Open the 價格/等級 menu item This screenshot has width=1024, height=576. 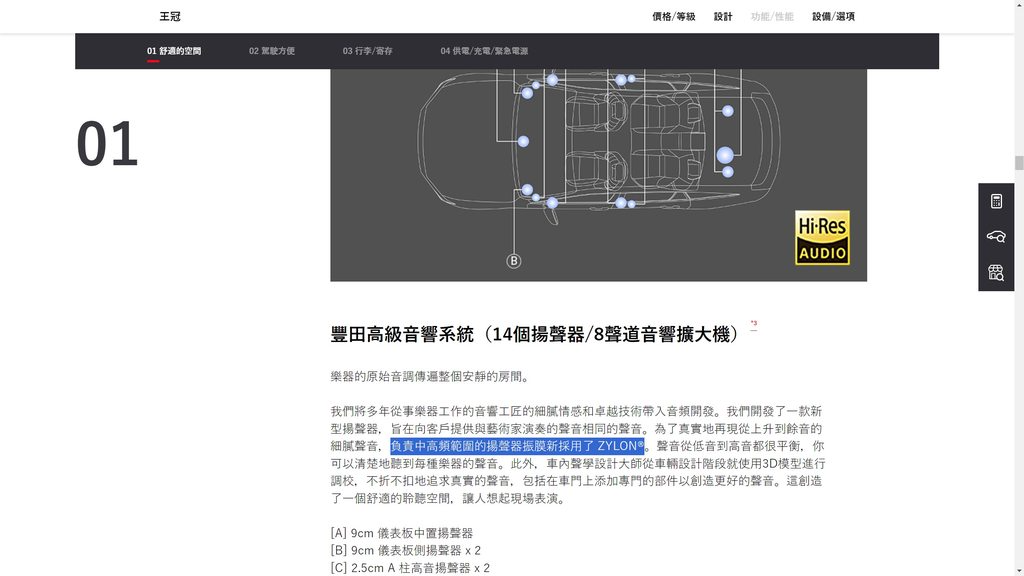point(673,16)
